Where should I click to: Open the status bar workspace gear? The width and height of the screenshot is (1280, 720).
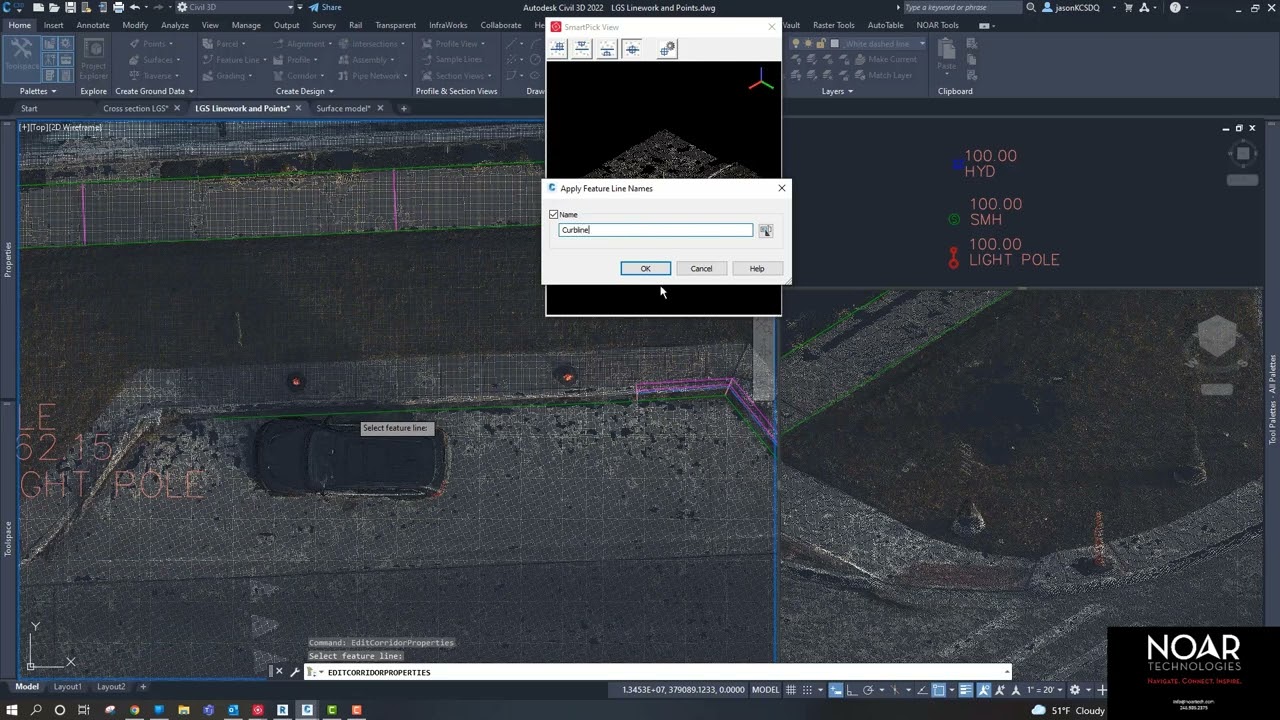1075,690
